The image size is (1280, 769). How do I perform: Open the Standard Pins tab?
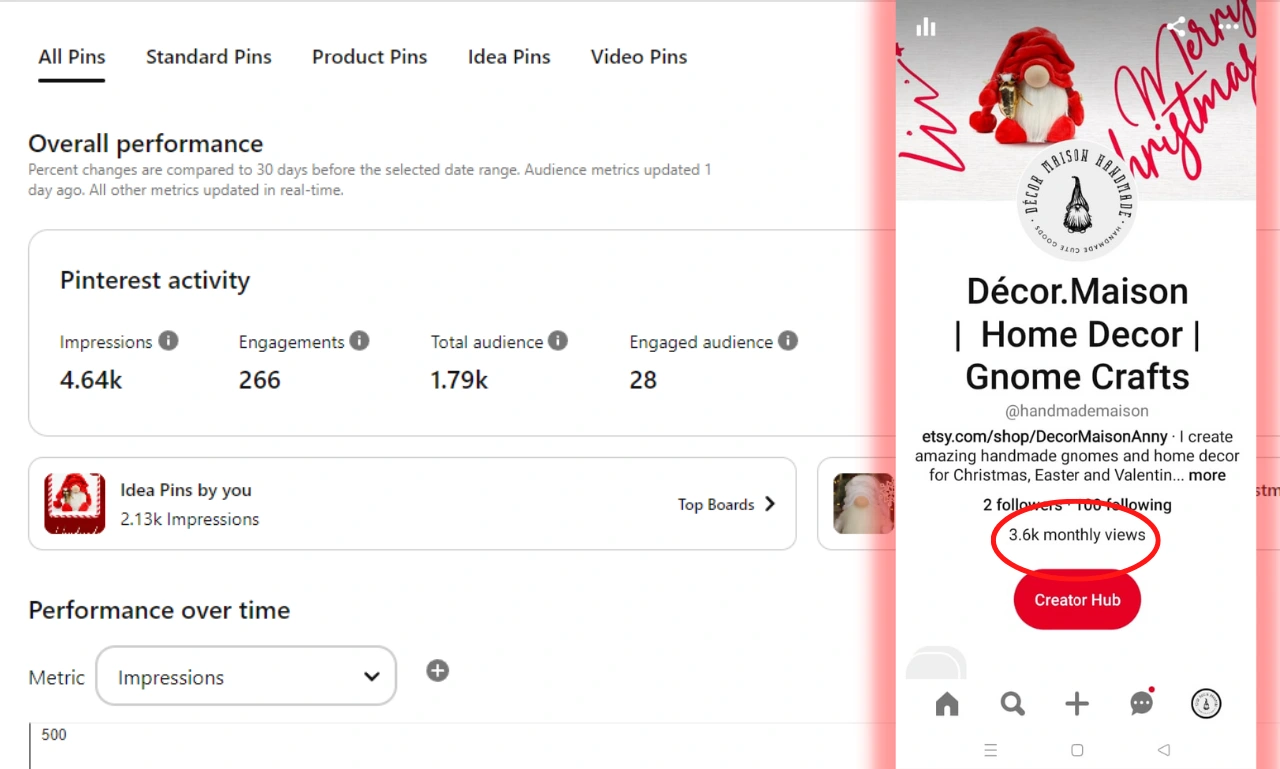(x=209, y=57)
